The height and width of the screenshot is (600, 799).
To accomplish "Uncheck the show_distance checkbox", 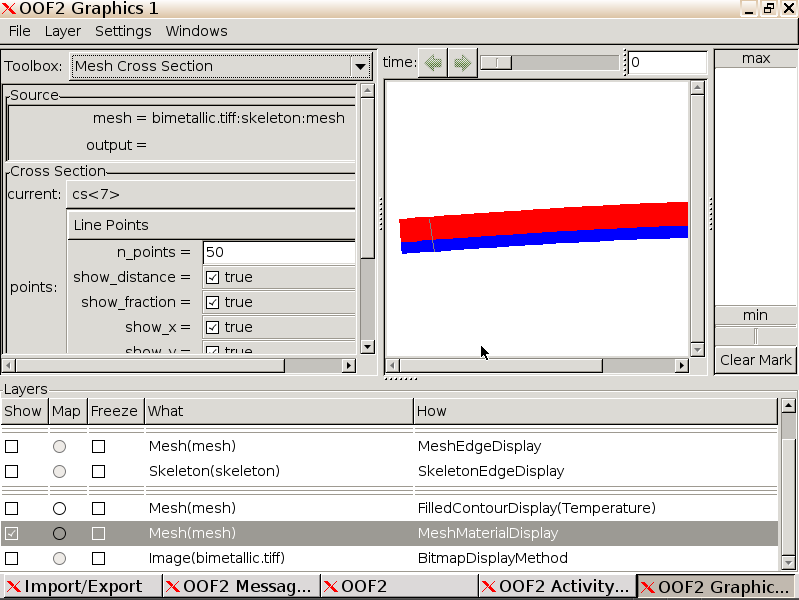I will [x=212, y=277].
